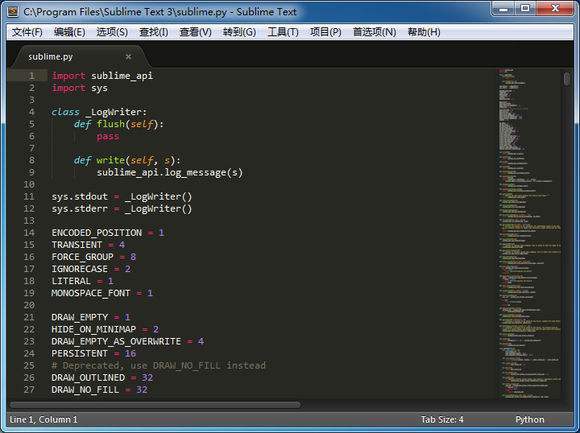Open the 查找(I) menu

[x=154, y=32]
